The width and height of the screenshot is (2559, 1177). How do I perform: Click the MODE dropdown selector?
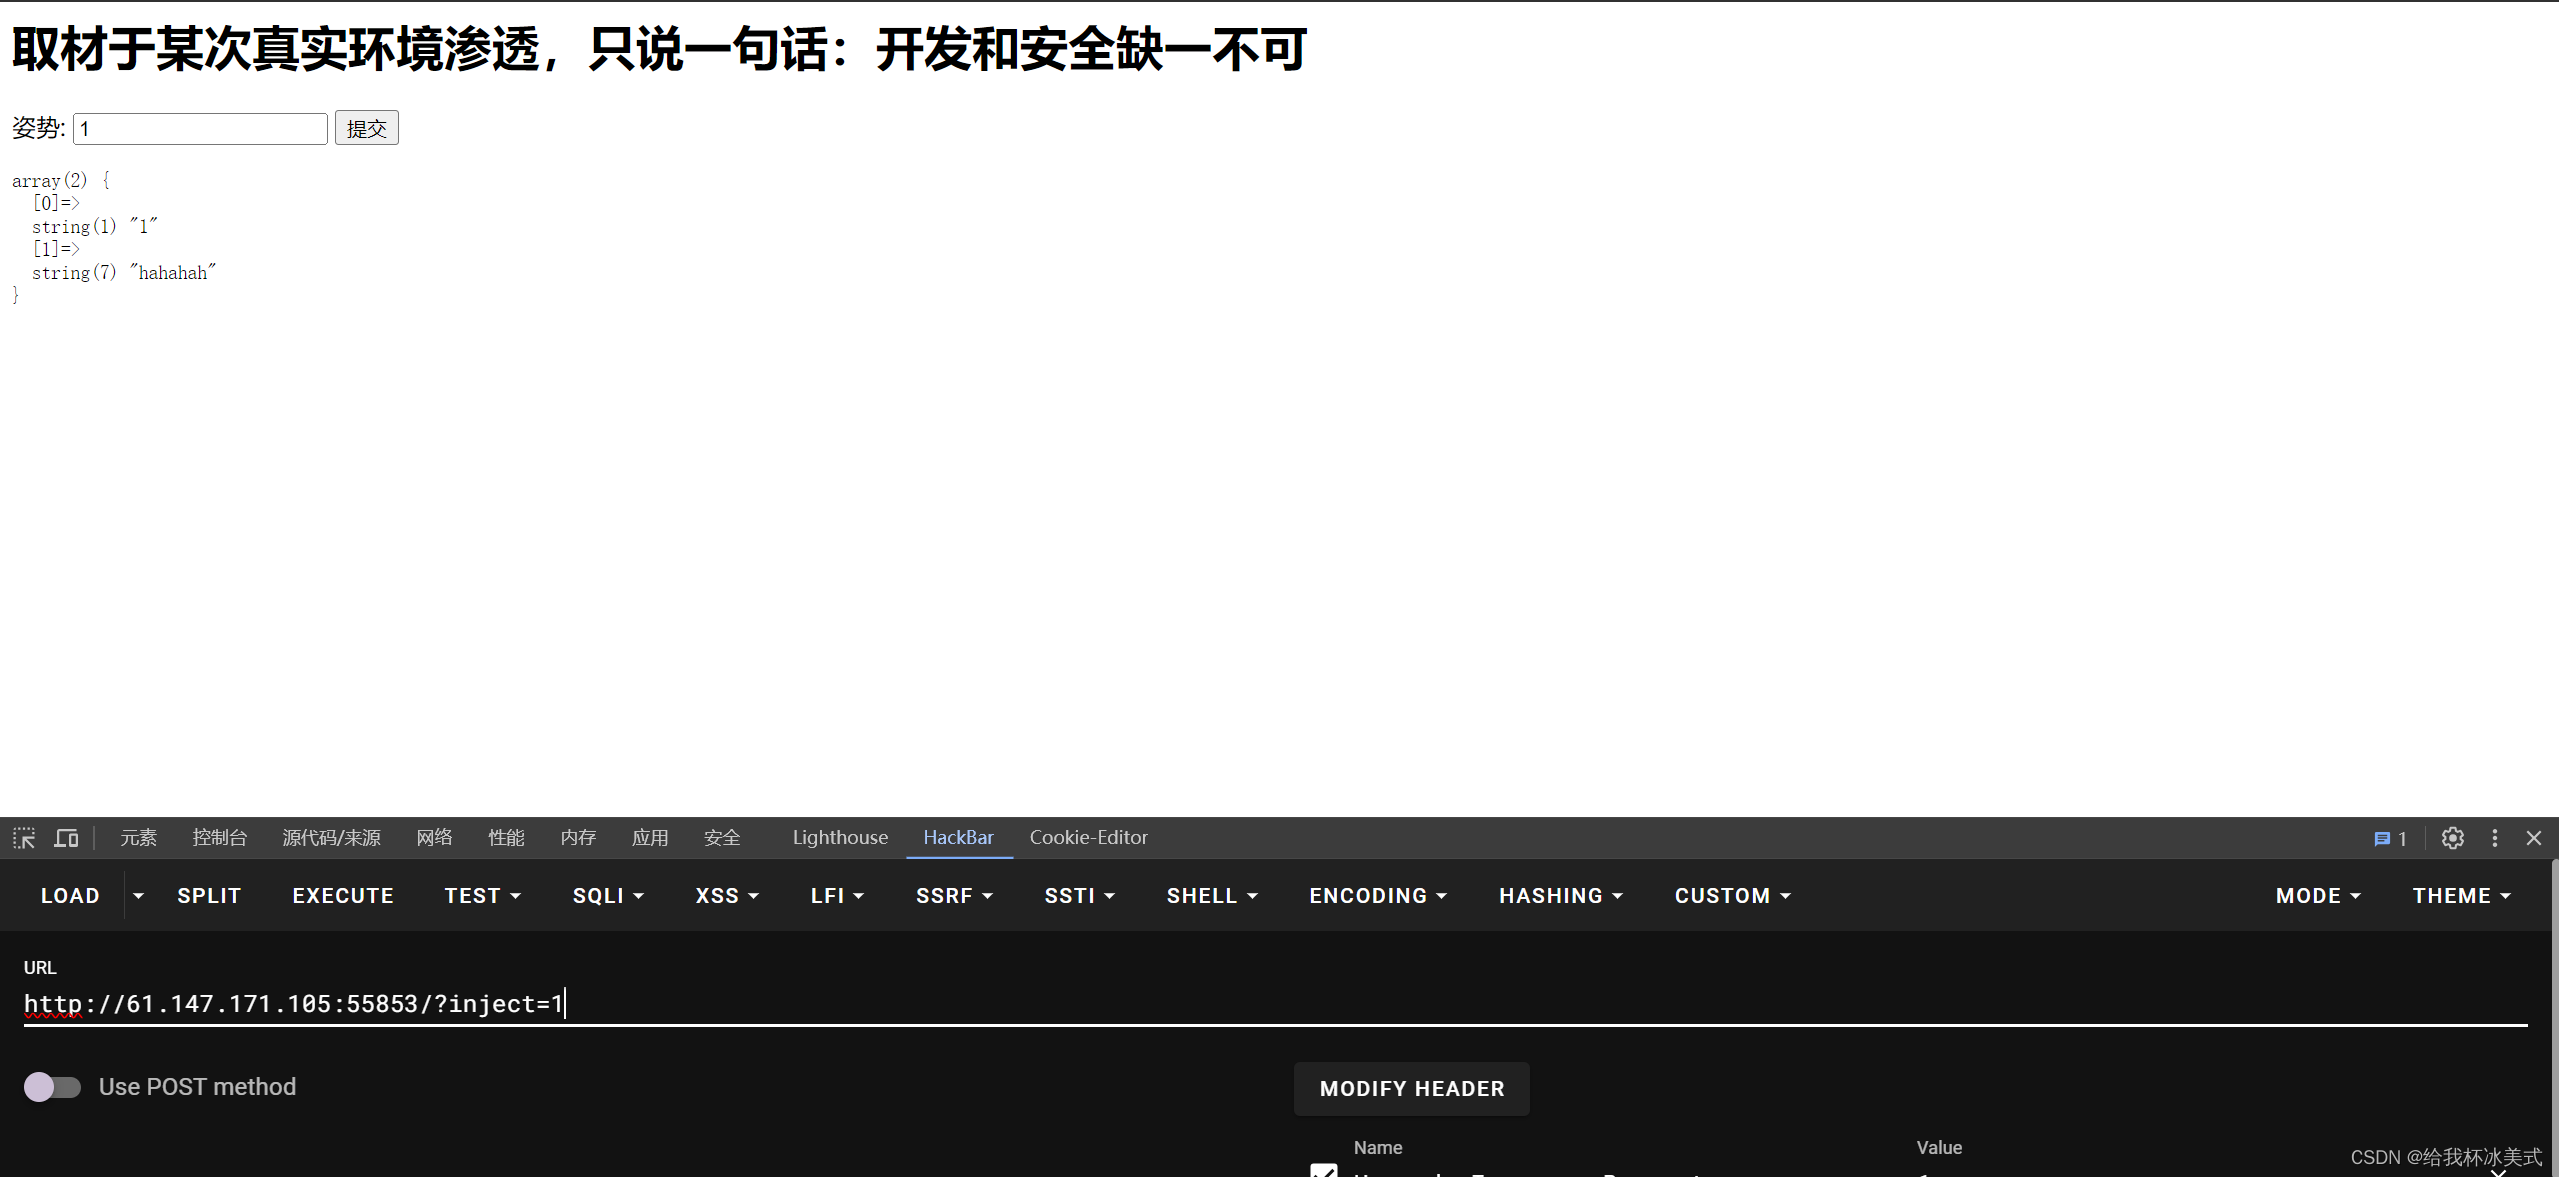click(x=2314, y=895)
